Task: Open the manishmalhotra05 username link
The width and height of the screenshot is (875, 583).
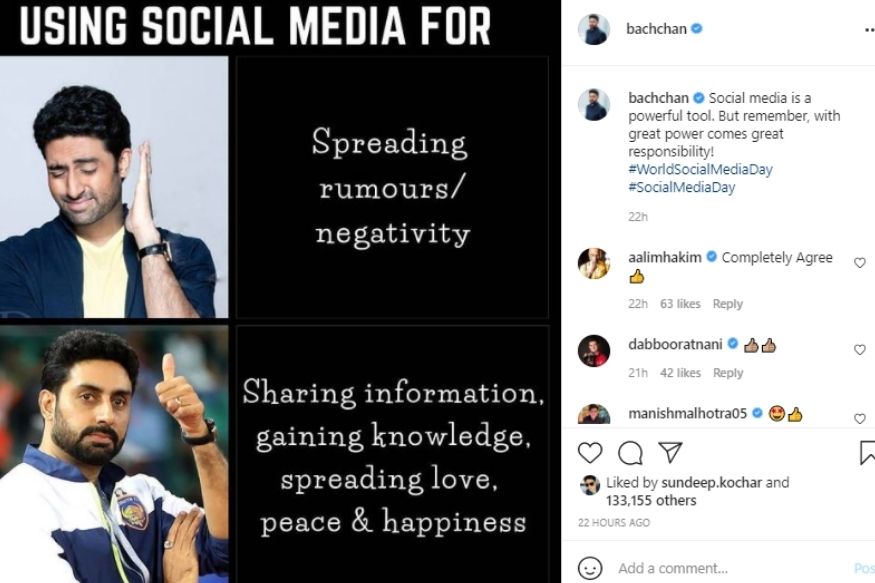Action: (x=688, y=413)
